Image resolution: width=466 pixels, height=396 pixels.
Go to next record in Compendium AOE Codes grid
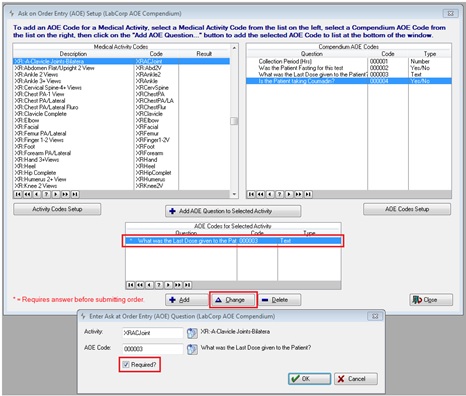point(289,194)
